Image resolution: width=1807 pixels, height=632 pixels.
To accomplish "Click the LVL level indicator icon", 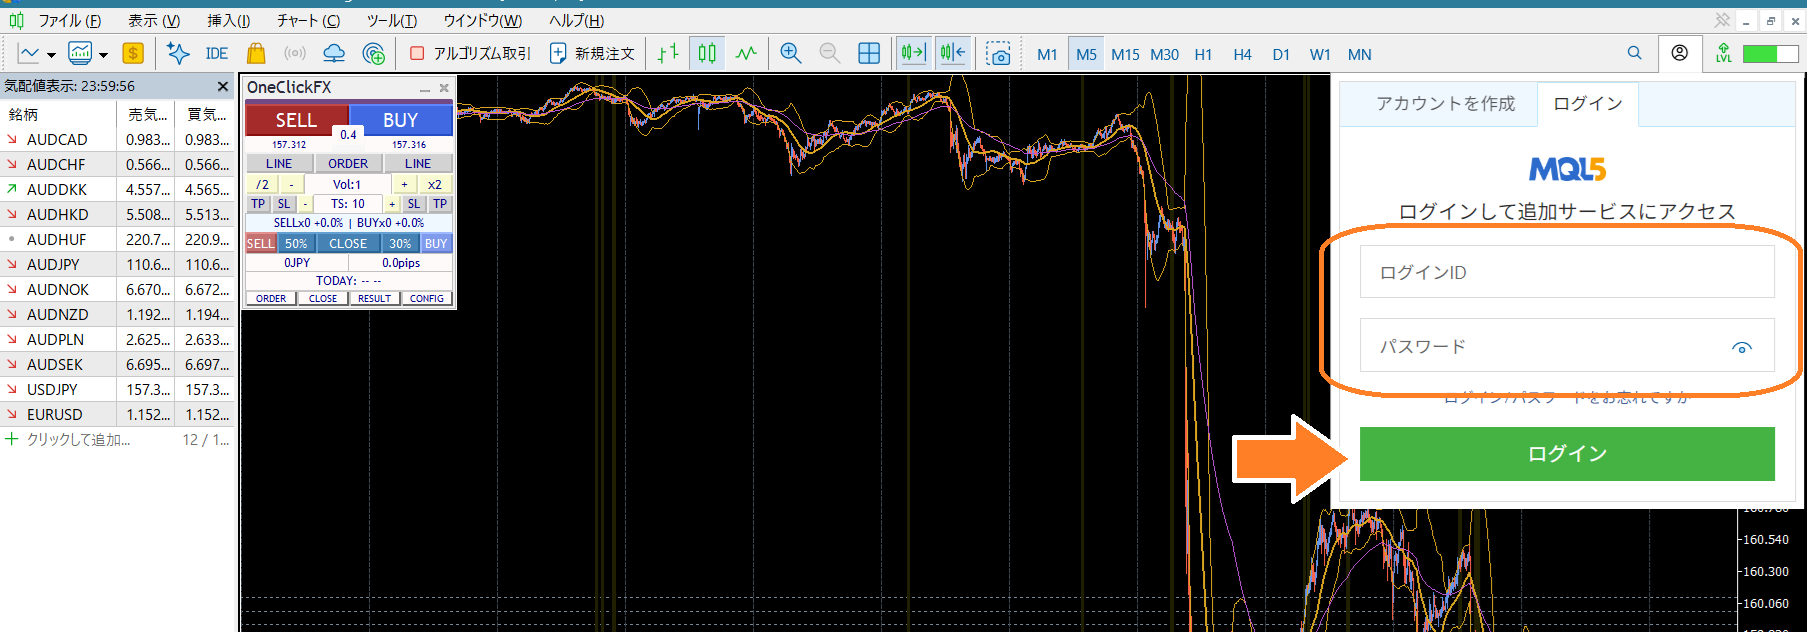I will [x=1723, y=53].
